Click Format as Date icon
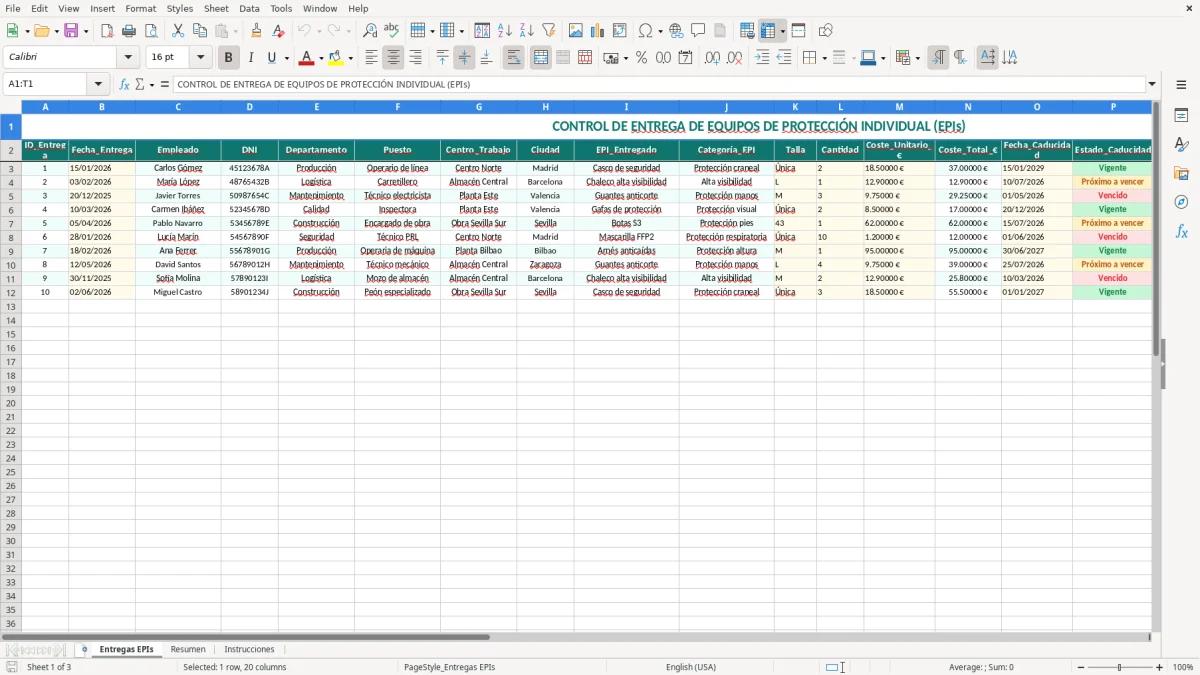Viewport: 1200px width, 675px height. (686, 58)
